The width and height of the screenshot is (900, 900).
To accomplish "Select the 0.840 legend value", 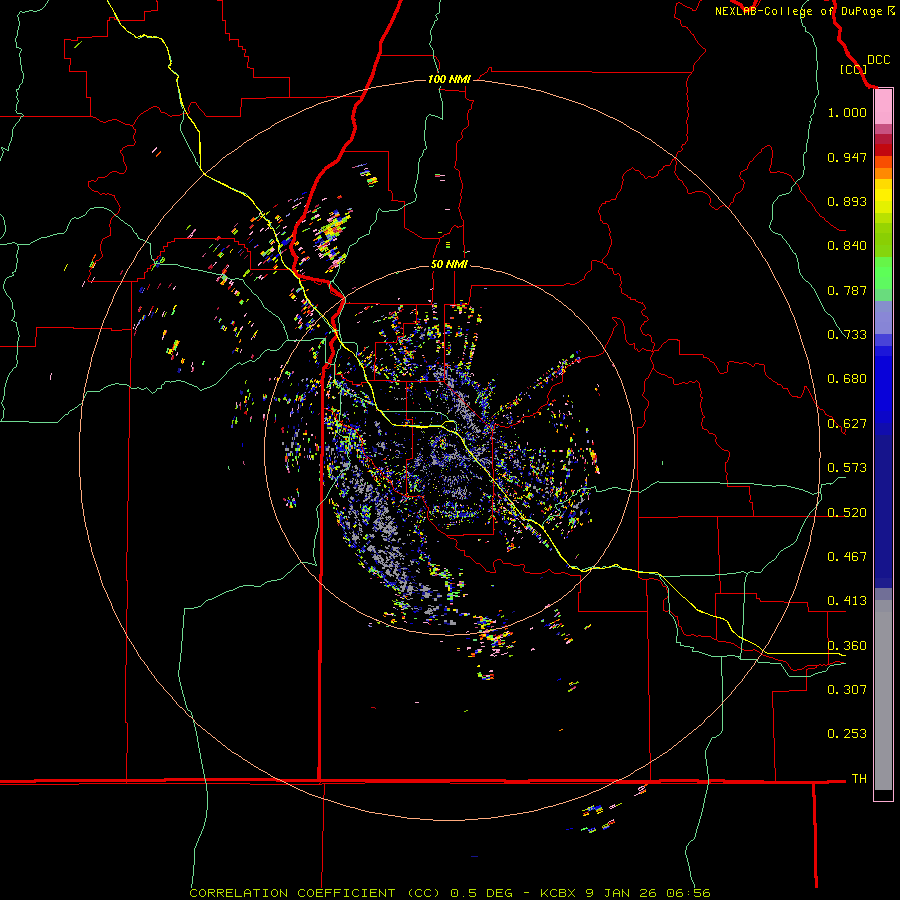I will pos(847,246).
